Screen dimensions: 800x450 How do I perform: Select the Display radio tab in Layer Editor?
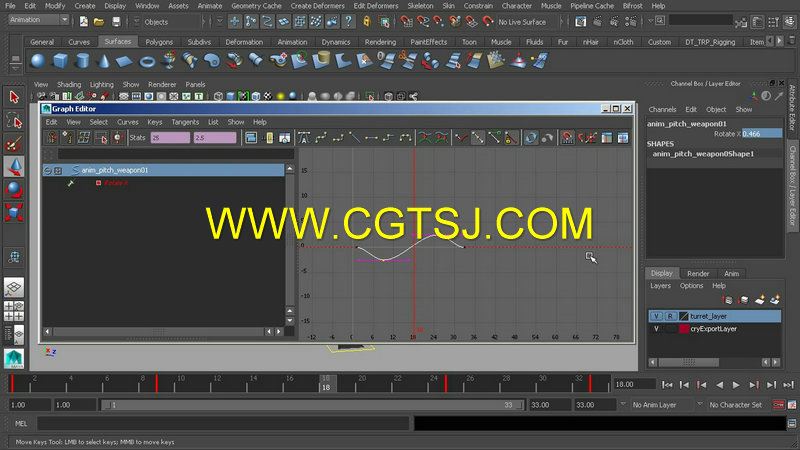tap(661, 273)
